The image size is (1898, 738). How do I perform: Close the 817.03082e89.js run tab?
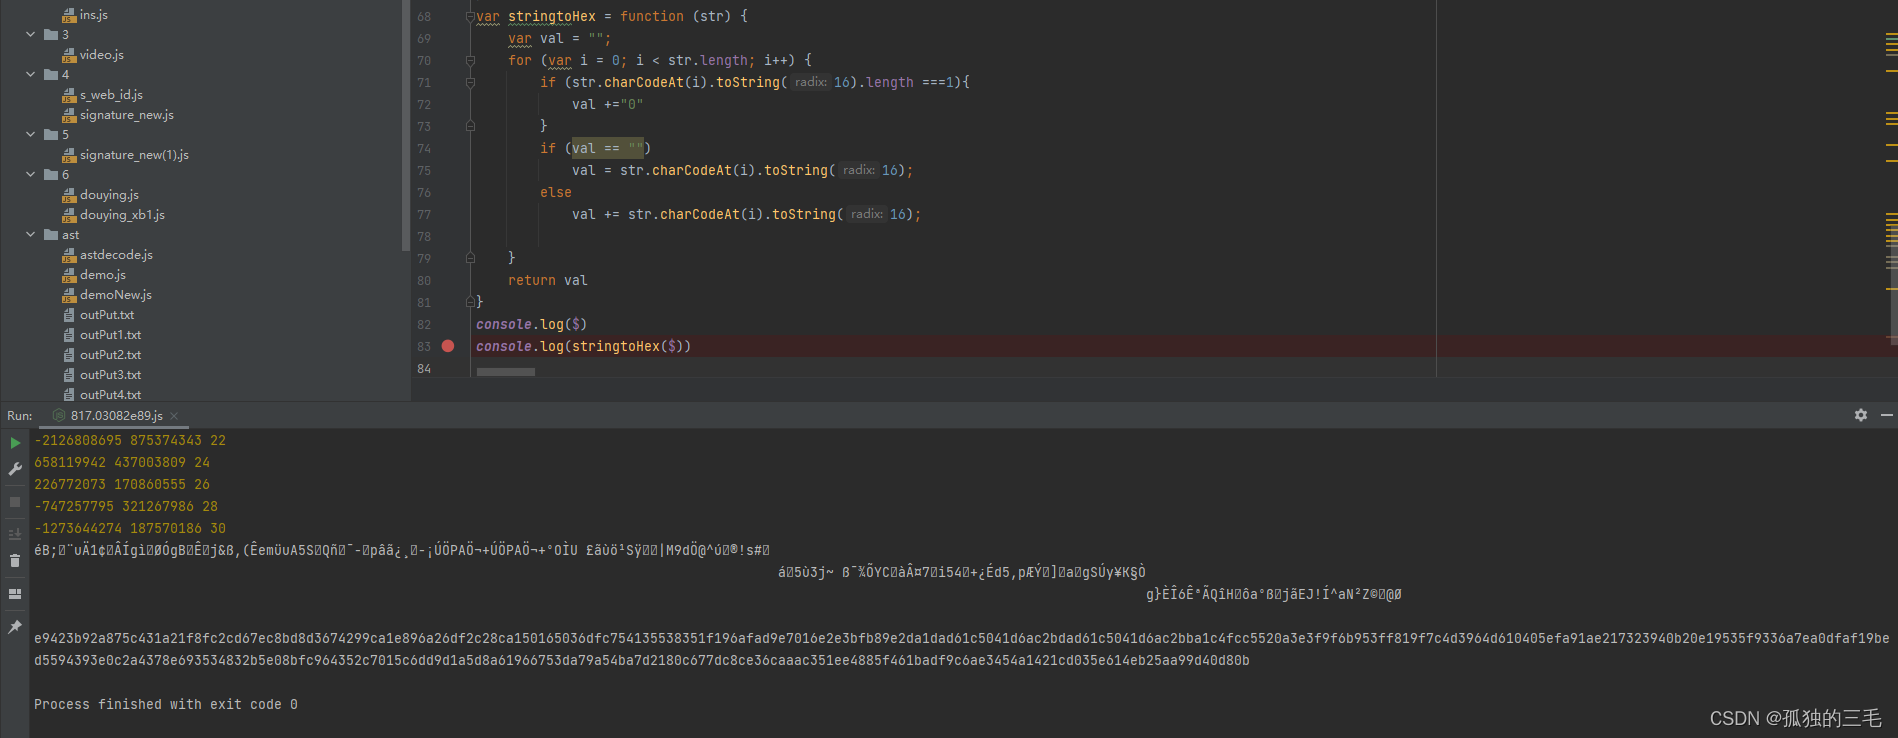(x=174, y=416)
